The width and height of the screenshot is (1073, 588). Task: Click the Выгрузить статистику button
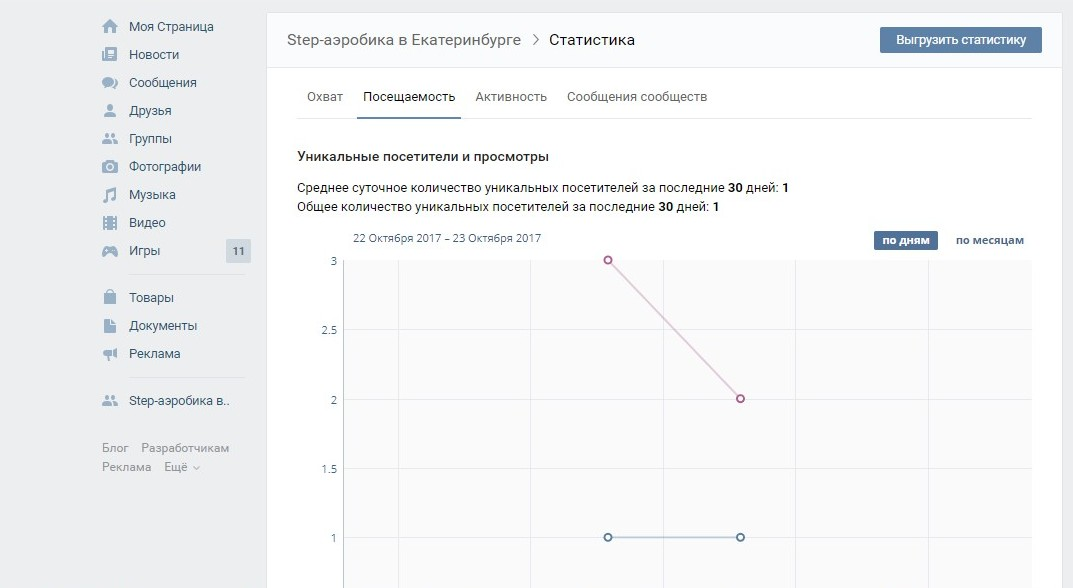tap(960, 40)
